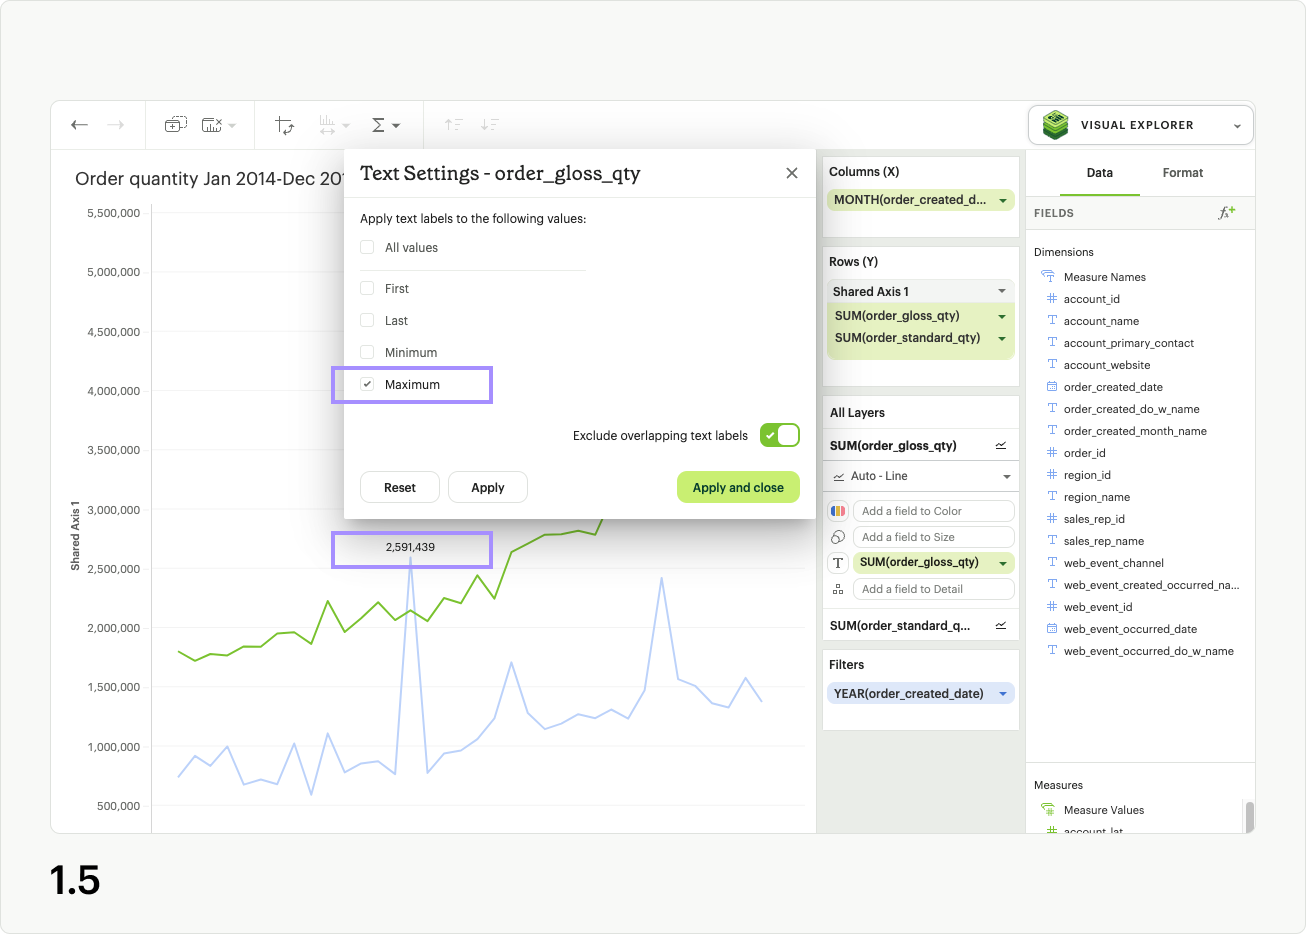Click the hash icon next to account_id

(1052, 299)
